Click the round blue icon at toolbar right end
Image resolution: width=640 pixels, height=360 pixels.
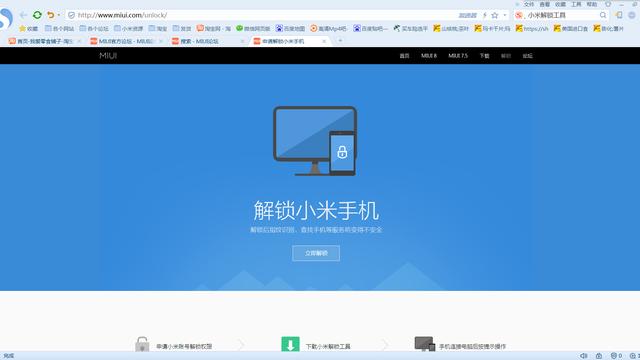click(x=632, y=15)
